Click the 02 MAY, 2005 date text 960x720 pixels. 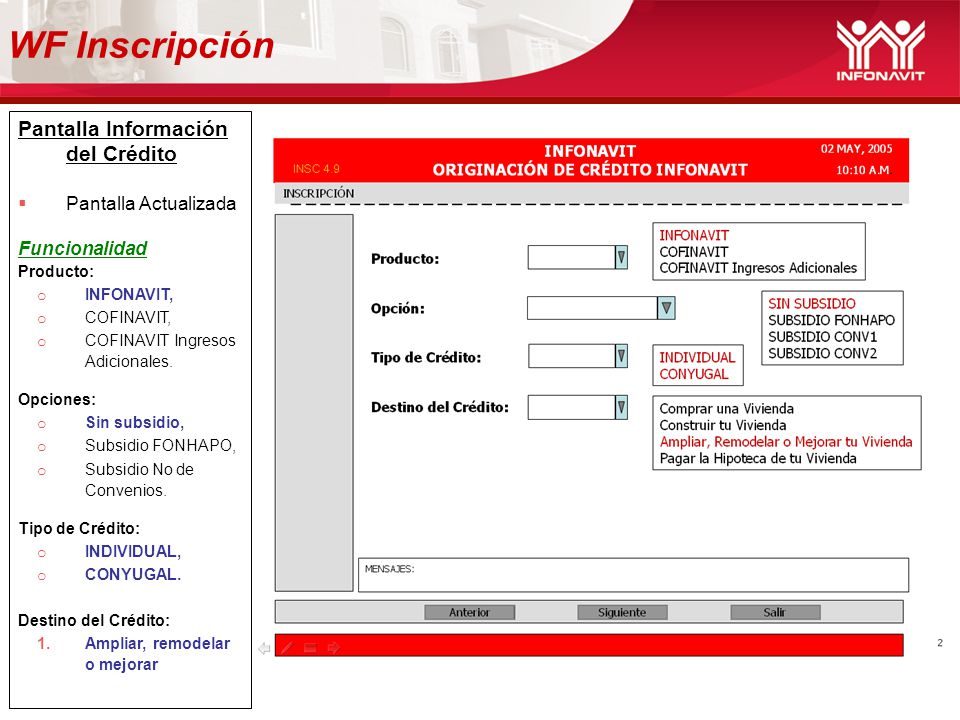click(x=857, y=149)
